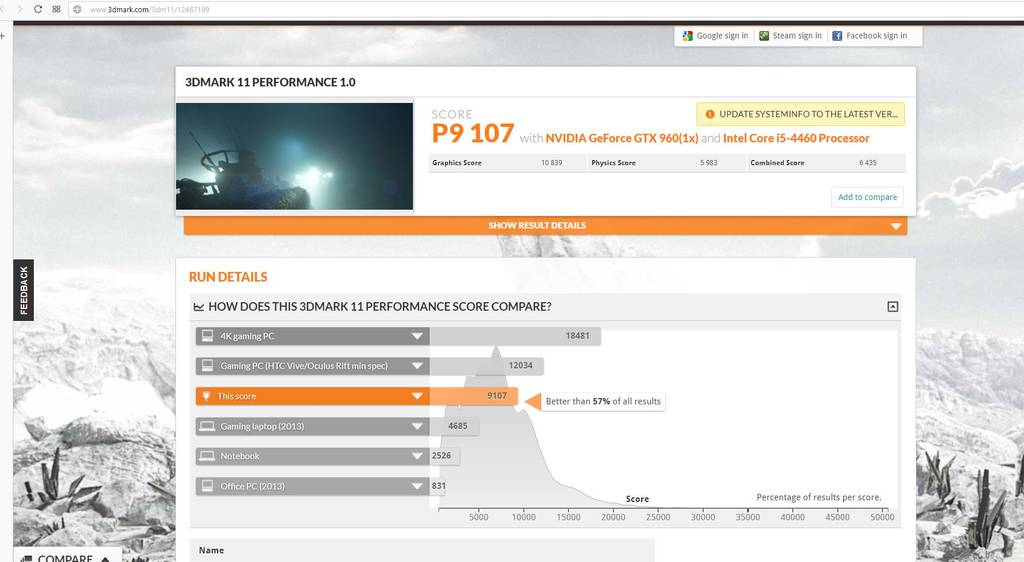Screen dimensions: 1024x562
Task: Click the Google logo icon
Action: pyautogui.click(x=687, y=36)
